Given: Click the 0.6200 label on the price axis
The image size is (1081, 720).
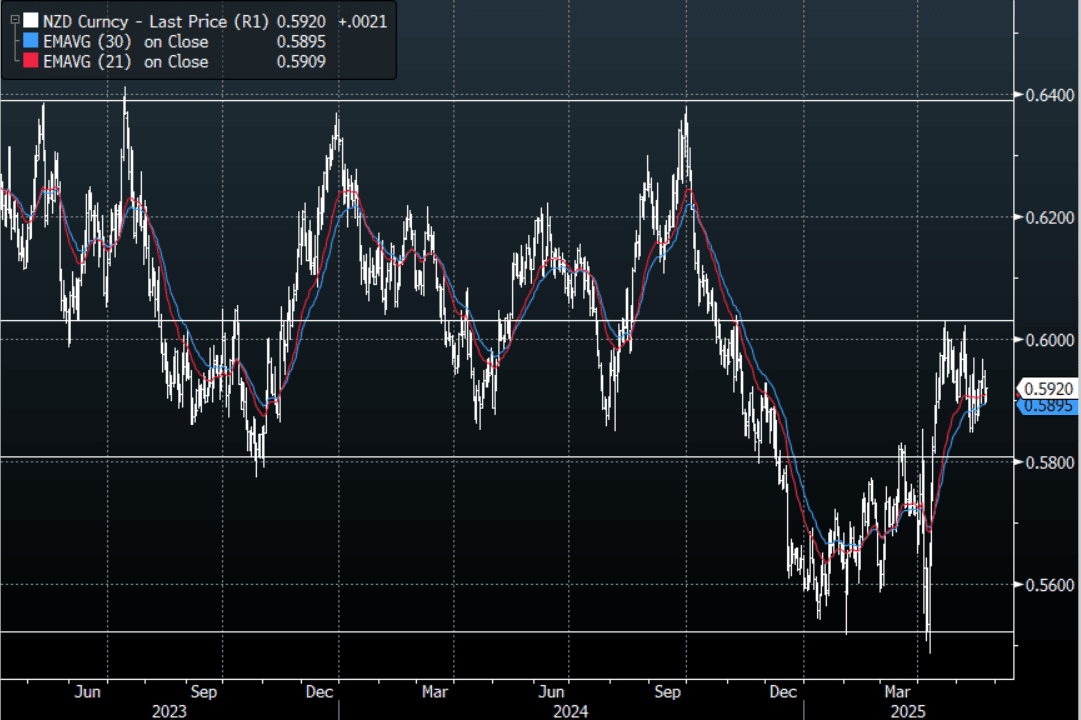Looking at the screenshot, I should coord(1046,217).
